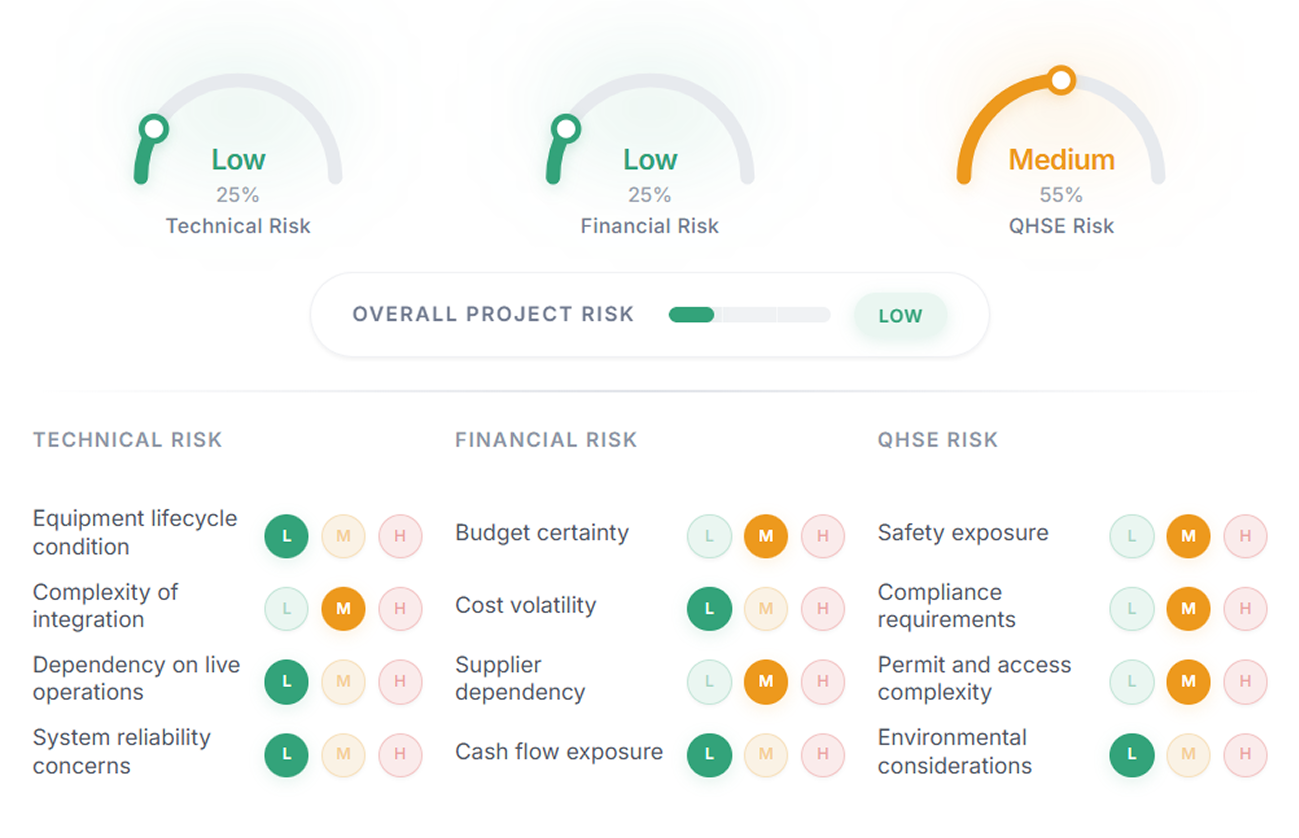Click the High circle for Cash flow exposure
Viewport: 1299px width, 838px height.
[823, 756]
